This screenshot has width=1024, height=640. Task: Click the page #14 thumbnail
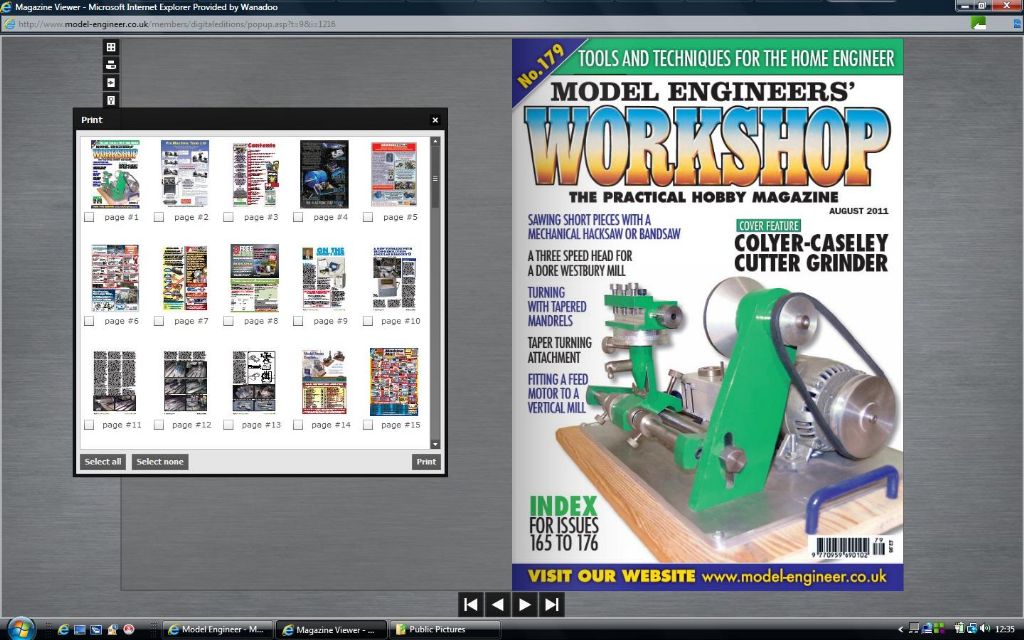(x=324, y=381)
